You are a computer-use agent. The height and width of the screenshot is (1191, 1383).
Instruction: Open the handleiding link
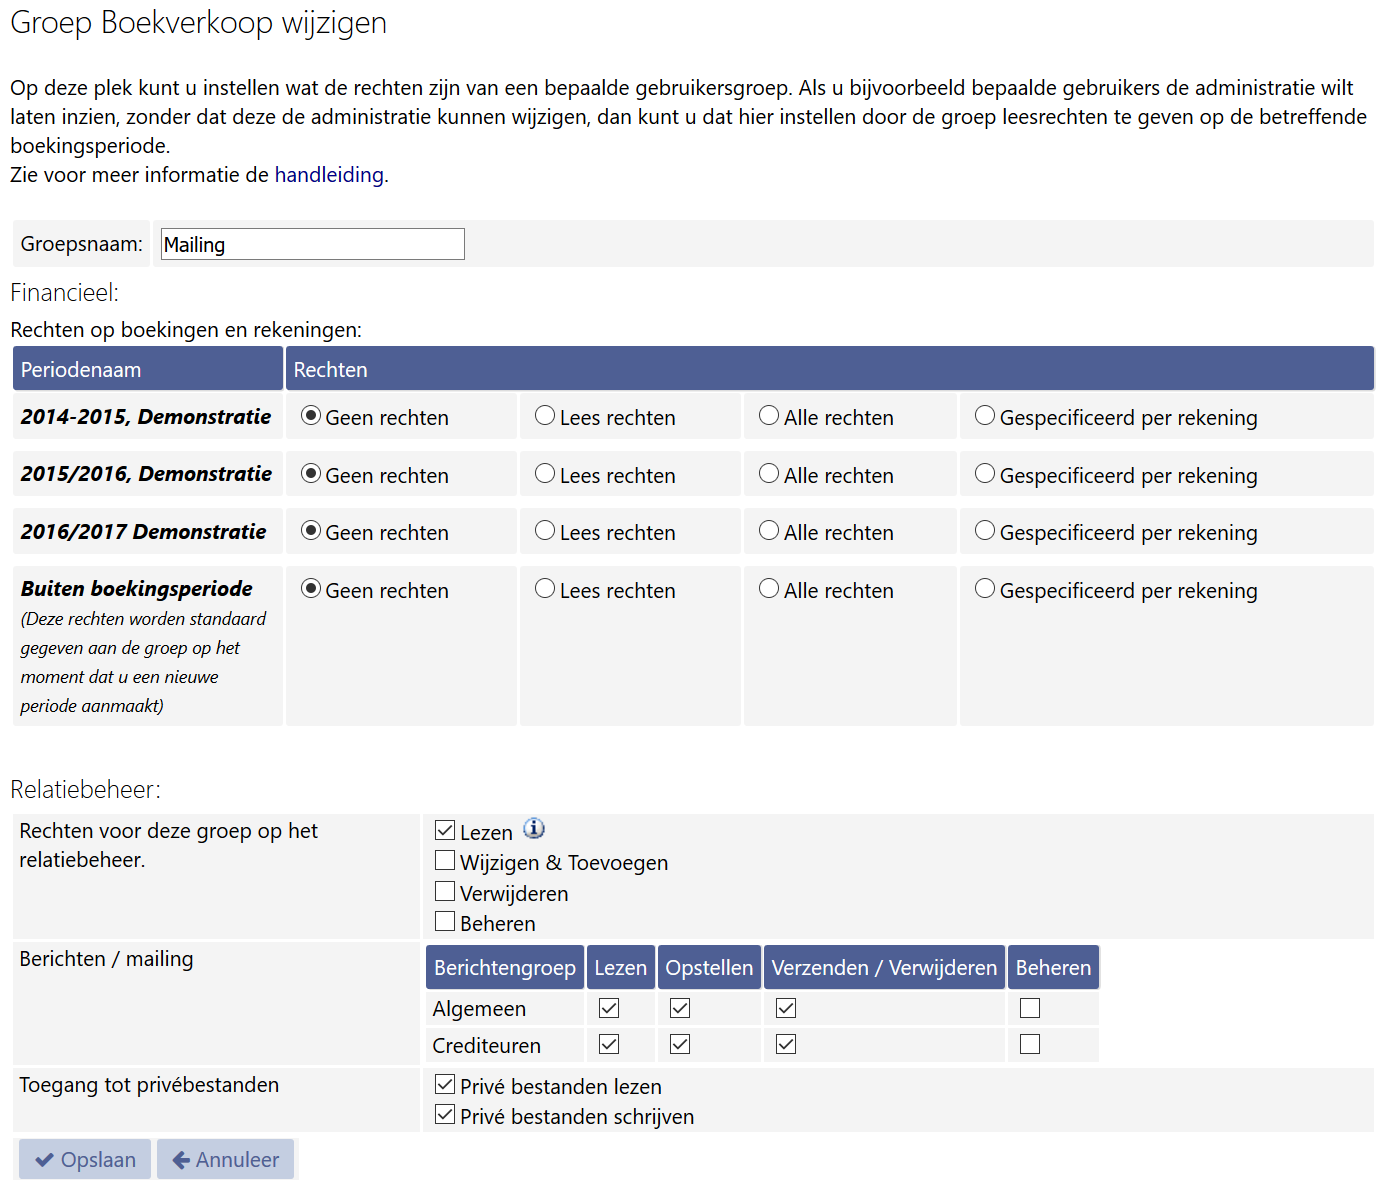(x=329, y=175)
